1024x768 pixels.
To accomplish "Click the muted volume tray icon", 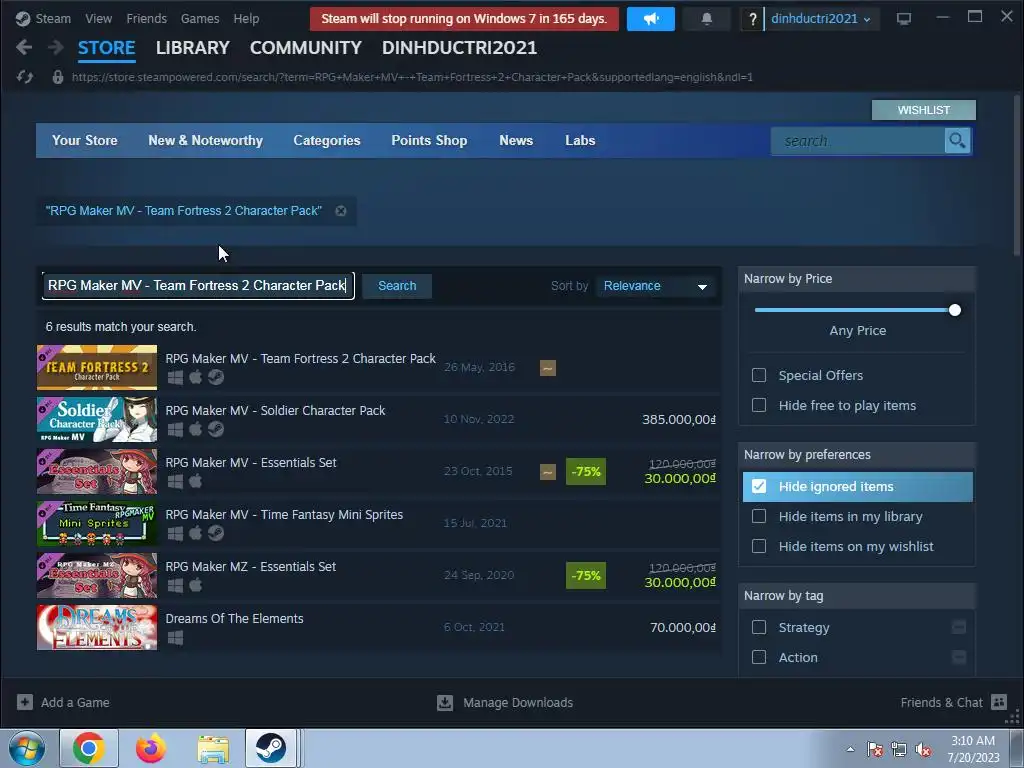I will pos(923,750).
